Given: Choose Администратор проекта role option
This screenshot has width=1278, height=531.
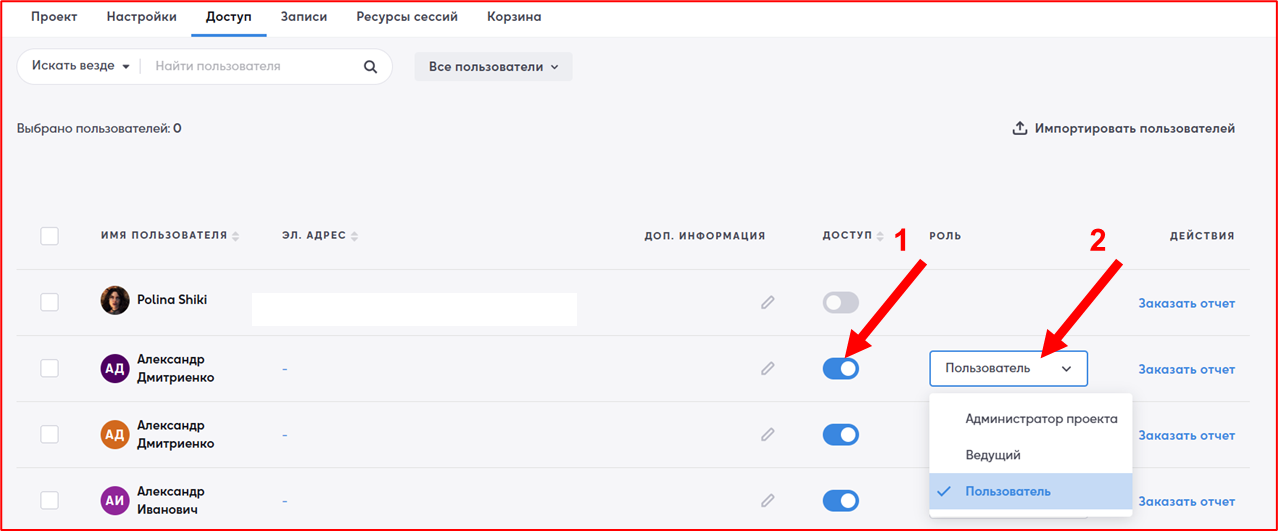Looking at the screenshot, I should pos(1041,419).
